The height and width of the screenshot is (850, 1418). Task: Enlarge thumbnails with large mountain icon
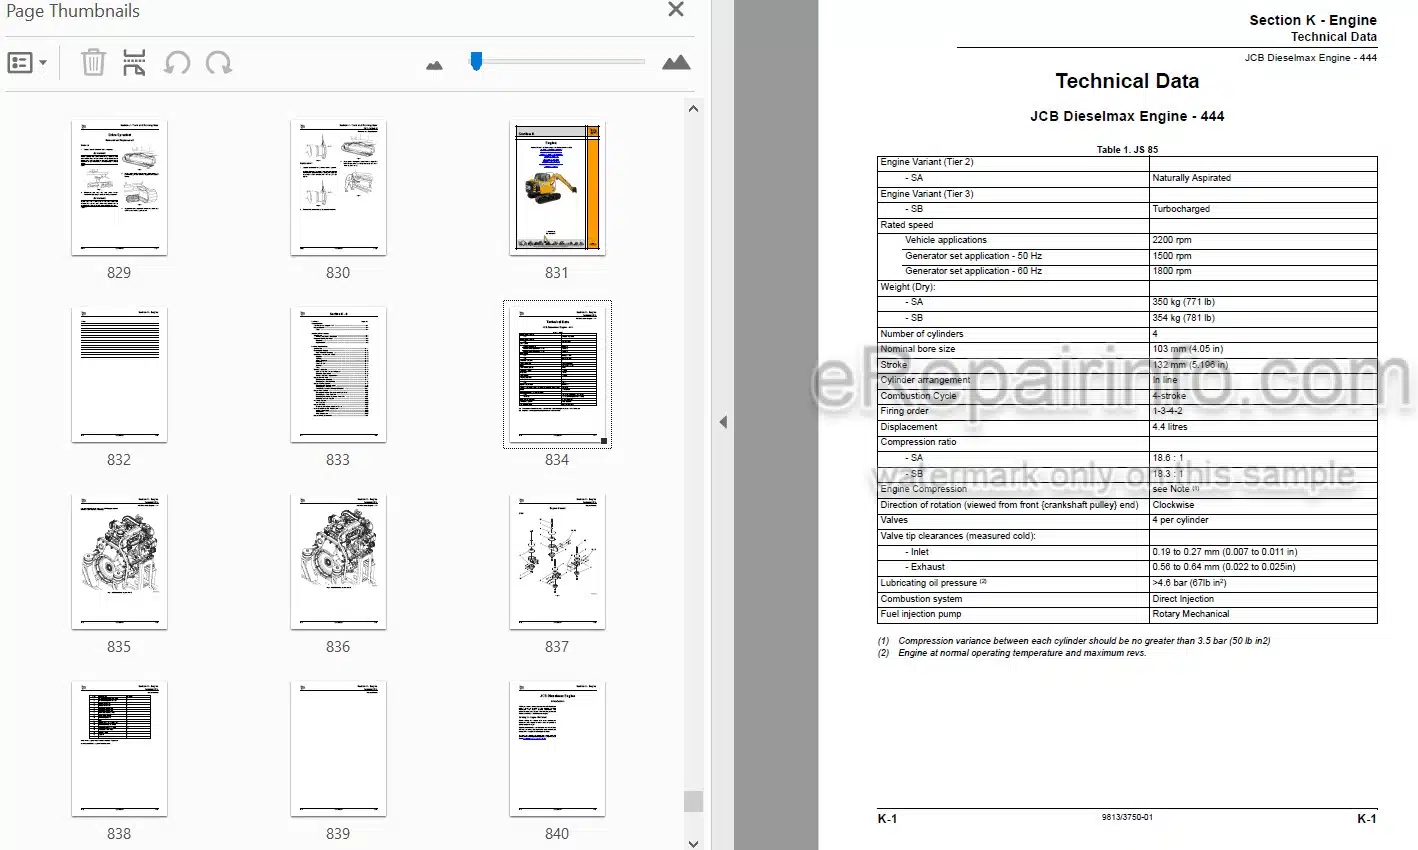click(676, 63)
